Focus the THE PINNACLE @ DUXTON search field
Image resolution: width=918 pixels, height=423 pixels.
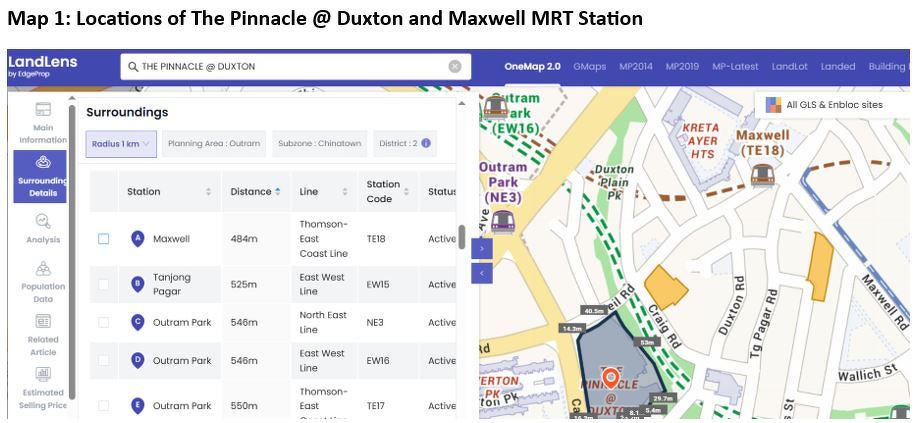click(296, 67)
